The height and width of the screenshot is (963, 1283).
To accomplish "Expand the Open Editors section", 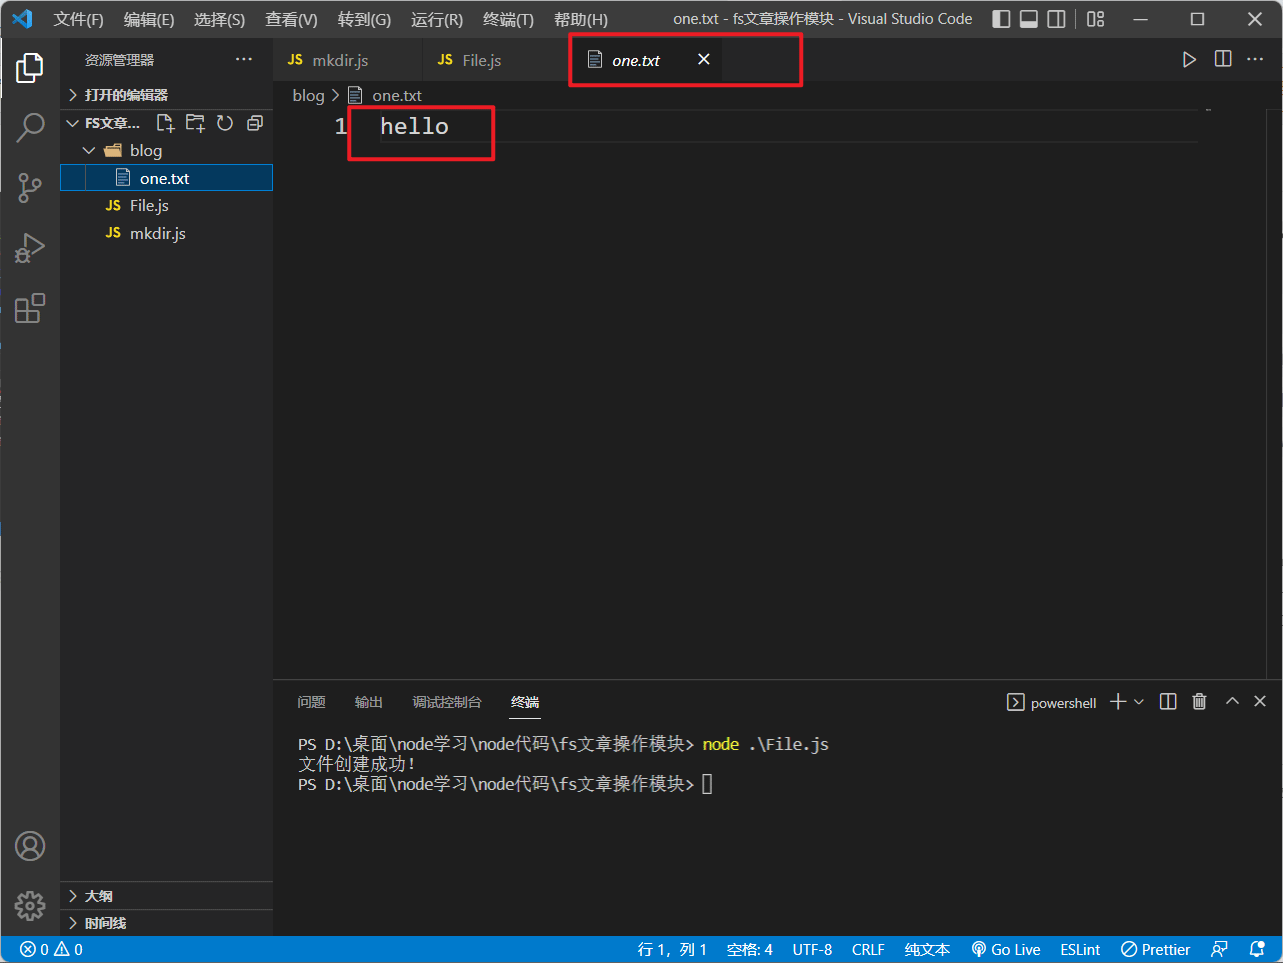I will 167,95.
